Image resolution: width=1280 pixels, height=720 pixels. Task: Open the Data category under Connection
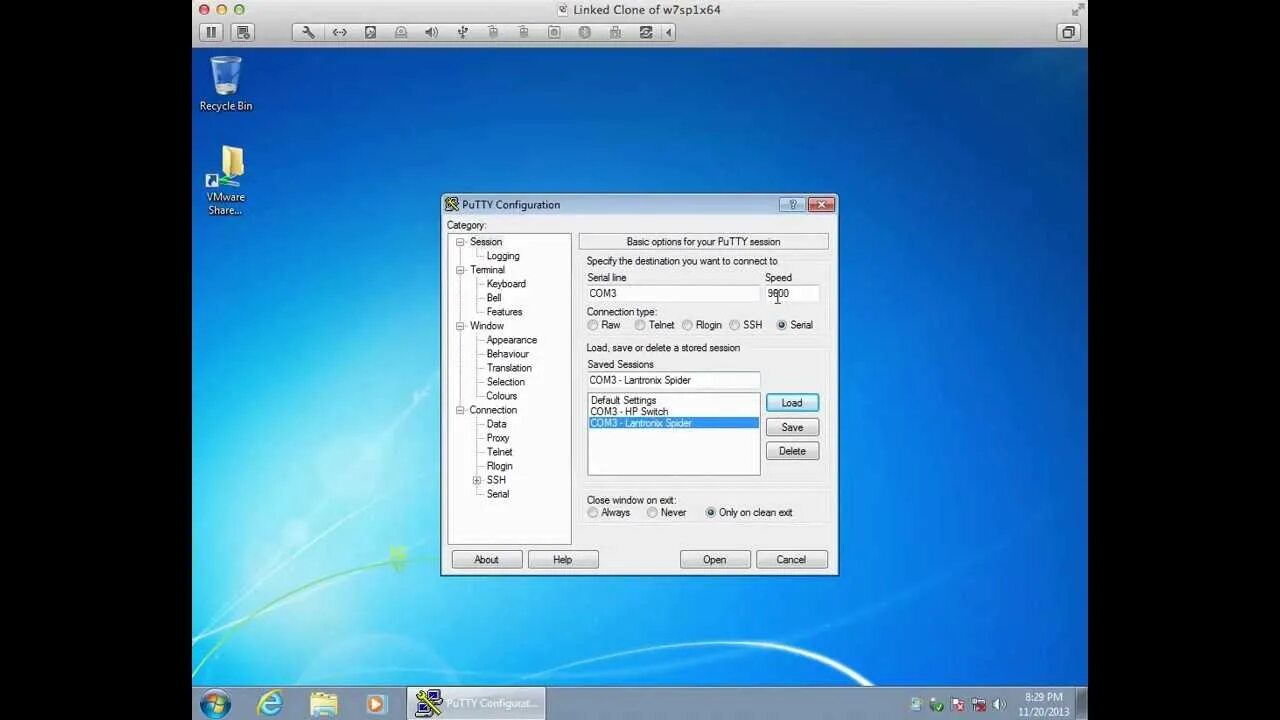click(496, 424)
